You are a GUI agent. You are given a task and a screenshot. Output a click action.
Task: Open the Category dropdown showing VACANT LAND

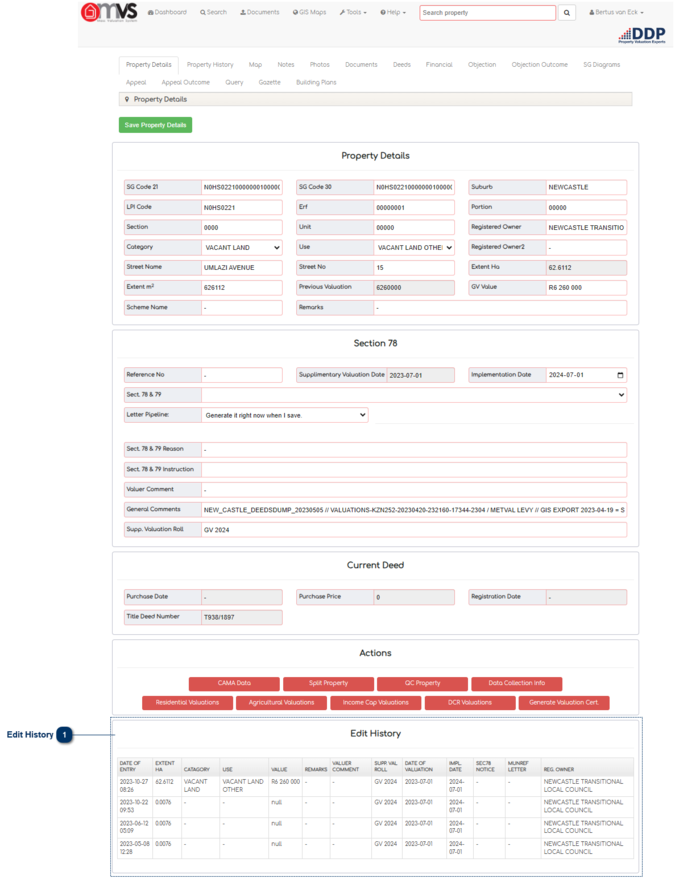[x=242, y=248]
